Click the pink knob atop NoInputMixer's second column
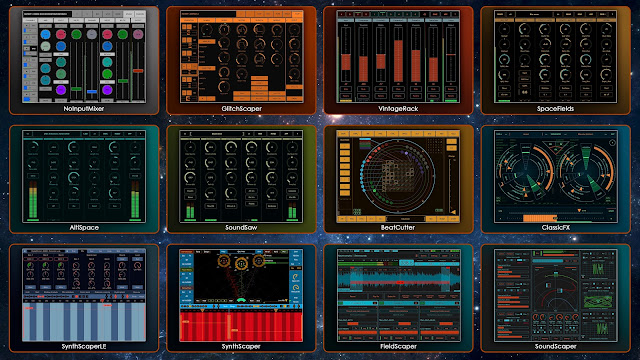The height and width of the screenshot is (360, 640). pyautogui.click(x=61, y=34)
